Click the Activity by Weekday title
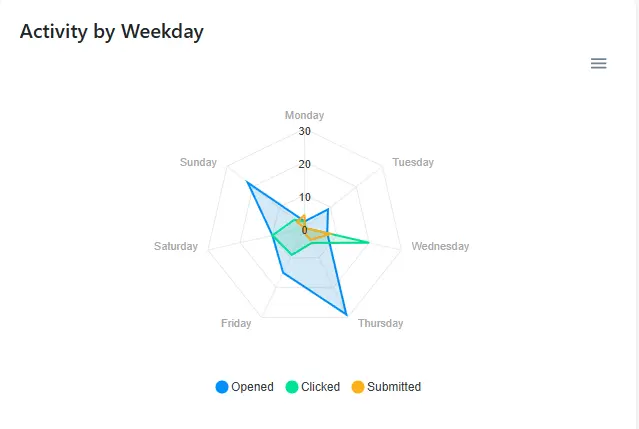The width and height of the screenshot is (639, 429). (x=112, y=32)
